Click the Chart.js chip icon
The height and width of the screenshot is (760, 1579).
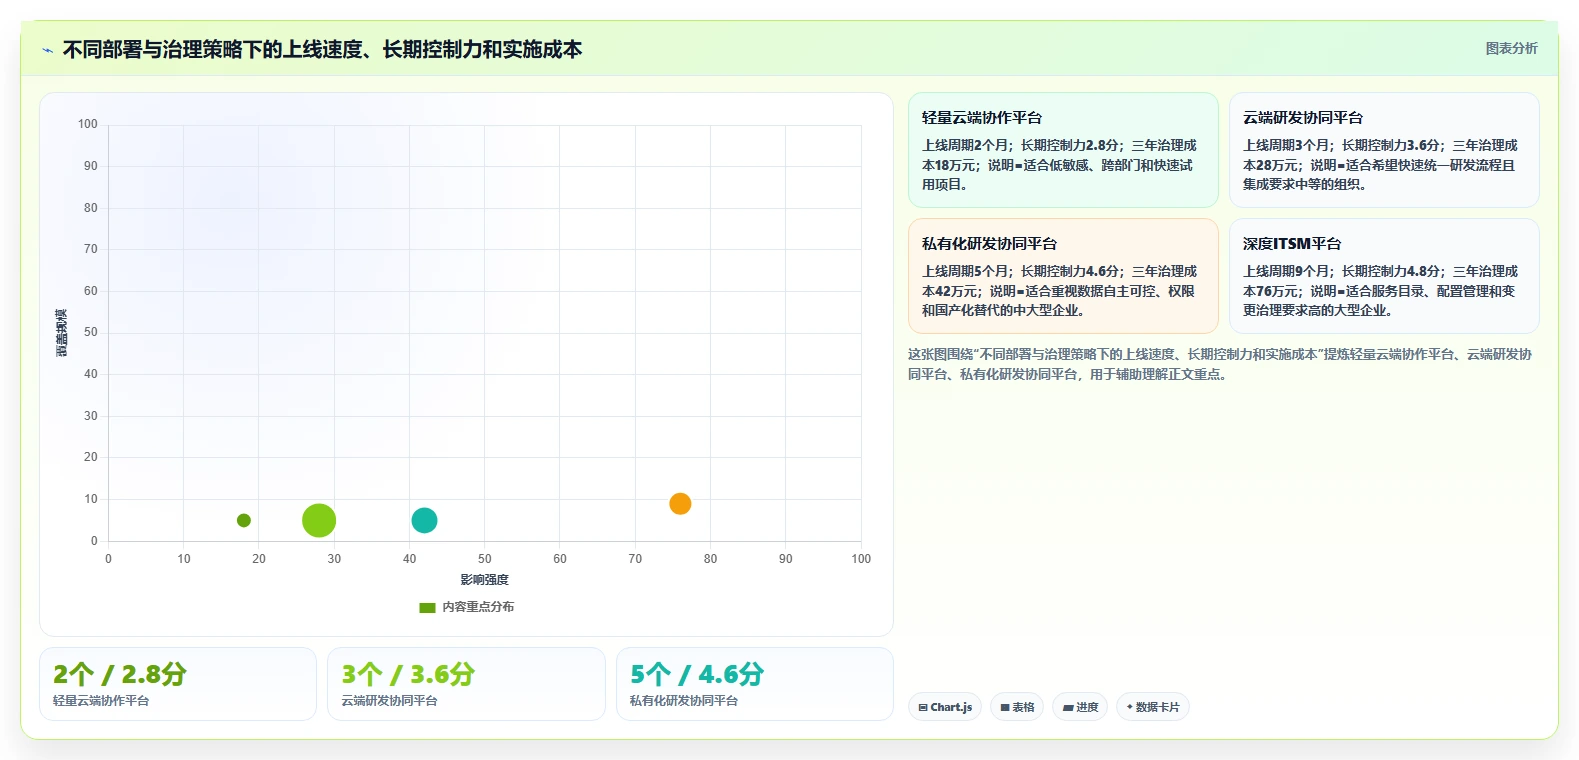pos(923,707)
